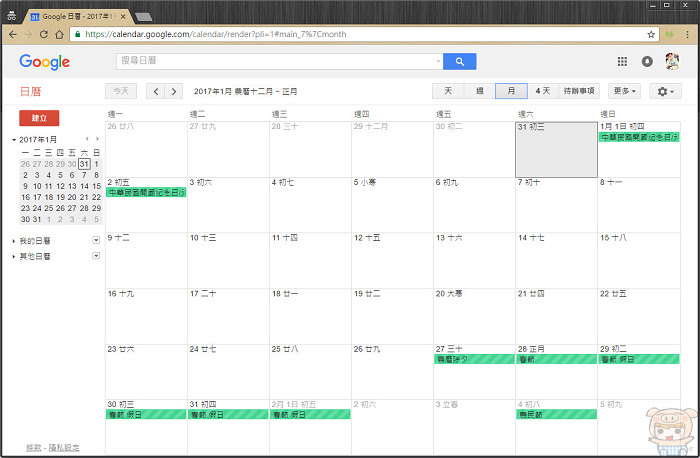Go back to the previous browser page

point(13,34)
